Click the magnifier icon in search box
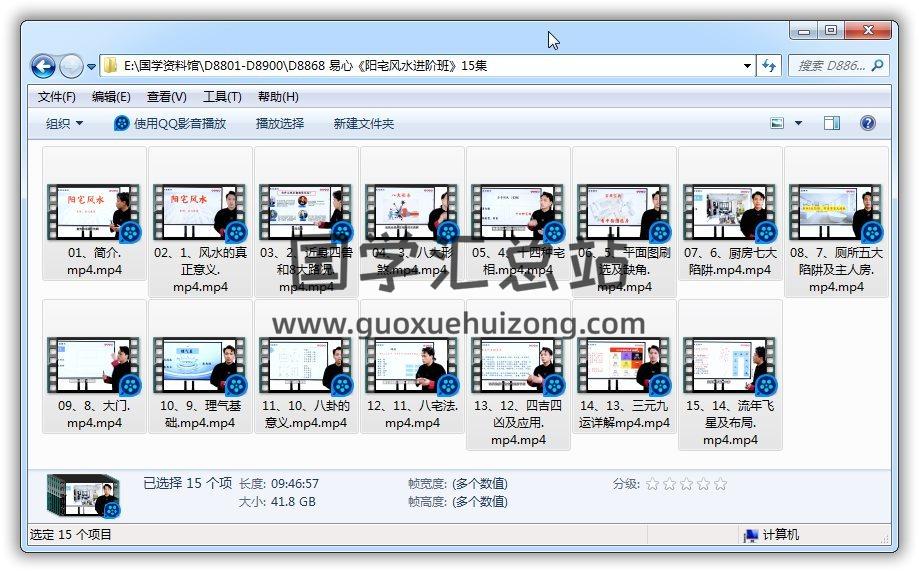This screenshot has height=573, width=919. click(877, 66)
